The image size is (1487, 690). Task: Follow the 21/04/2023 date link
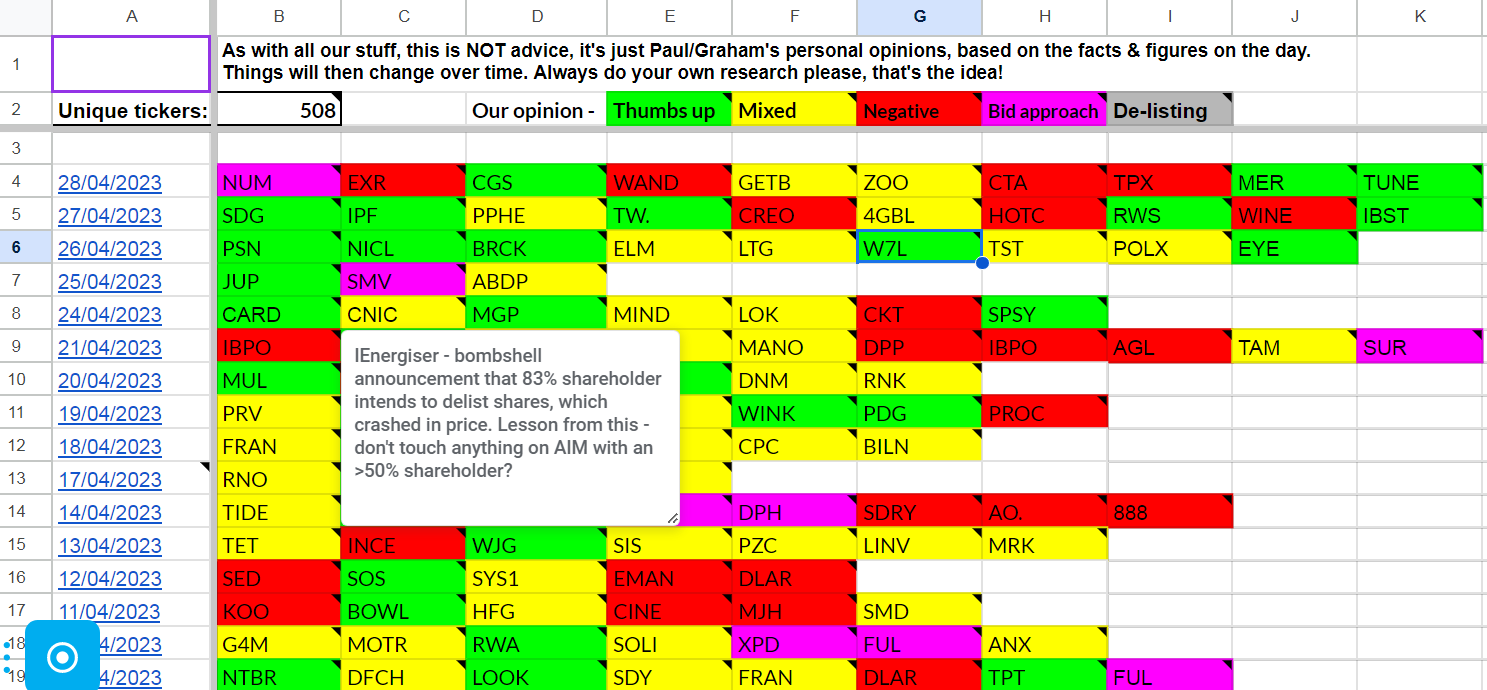pos(110,348)
